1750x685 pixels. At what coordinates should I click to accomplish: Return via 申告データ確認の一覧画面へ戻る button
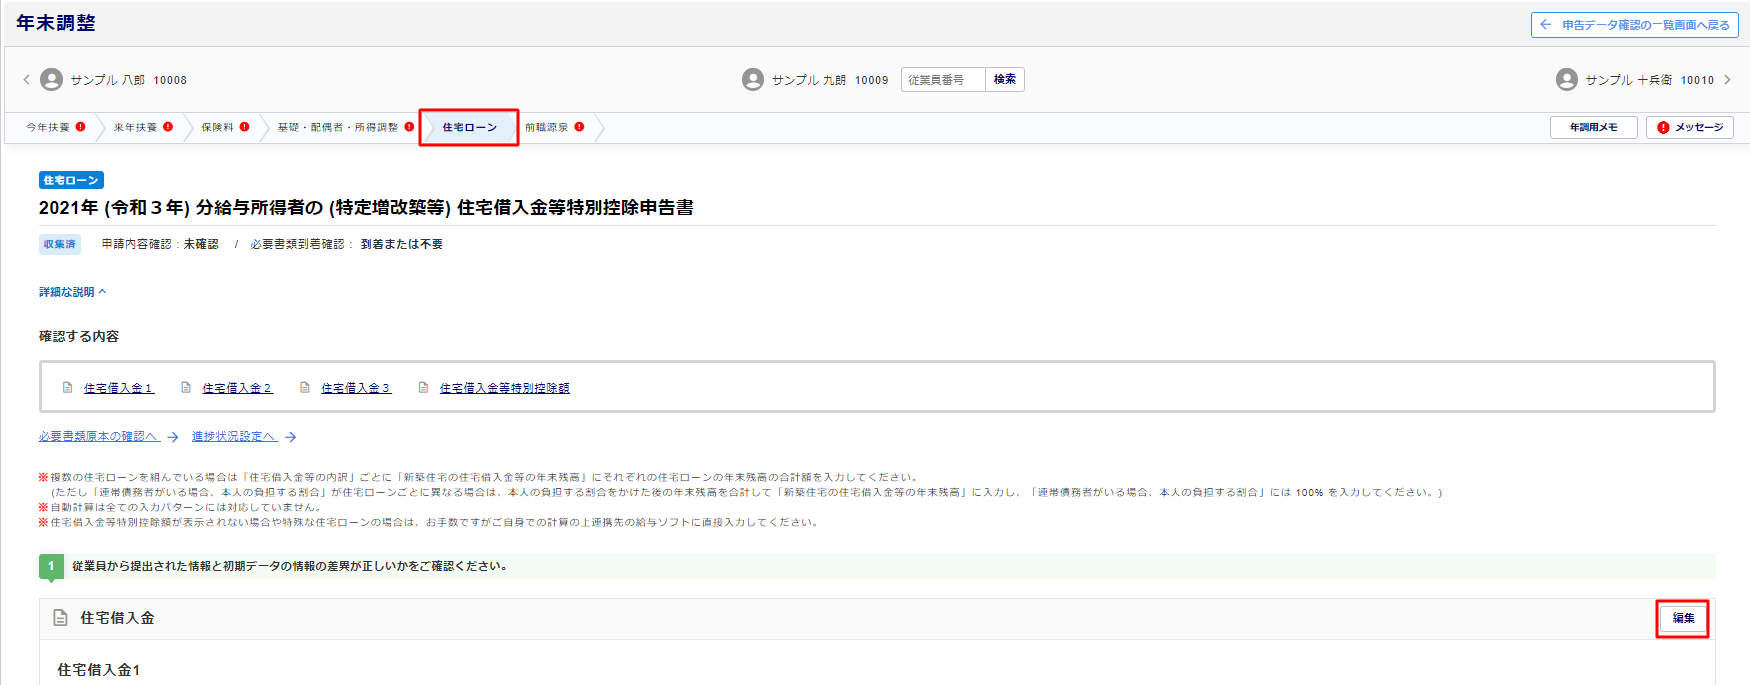pyautogui.click(x=1635, y=25)
